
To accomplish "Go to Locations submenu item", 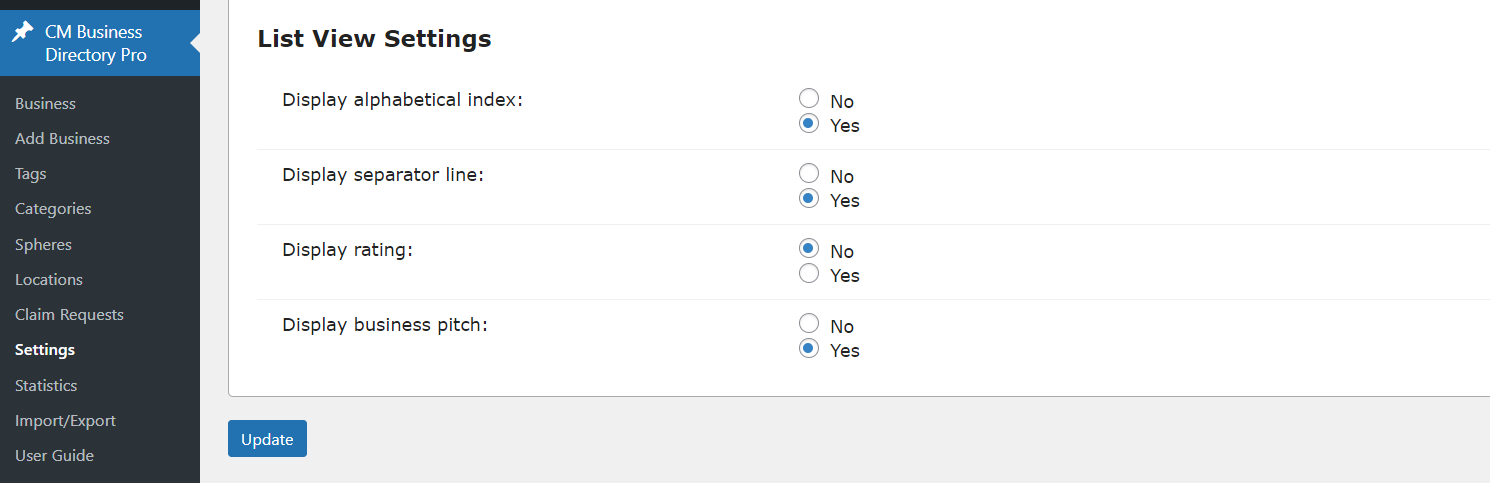I will coord(49,280).
